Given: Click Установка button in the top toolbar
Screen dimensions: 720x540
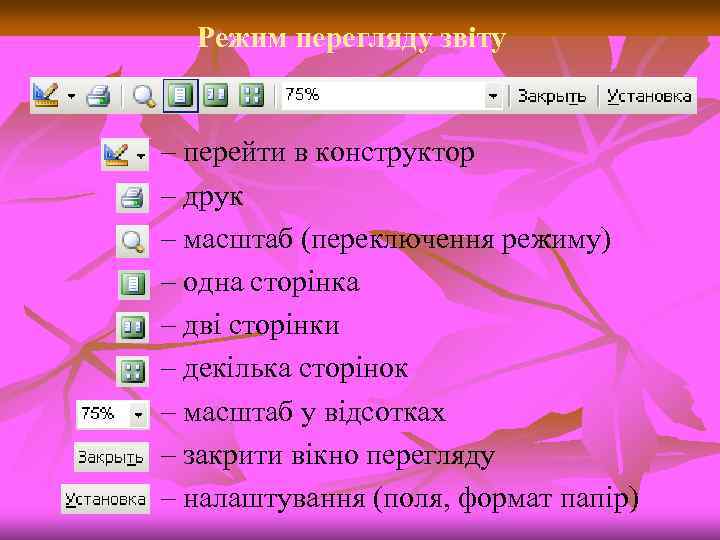Looking at the screenshot, I should 649,96.
